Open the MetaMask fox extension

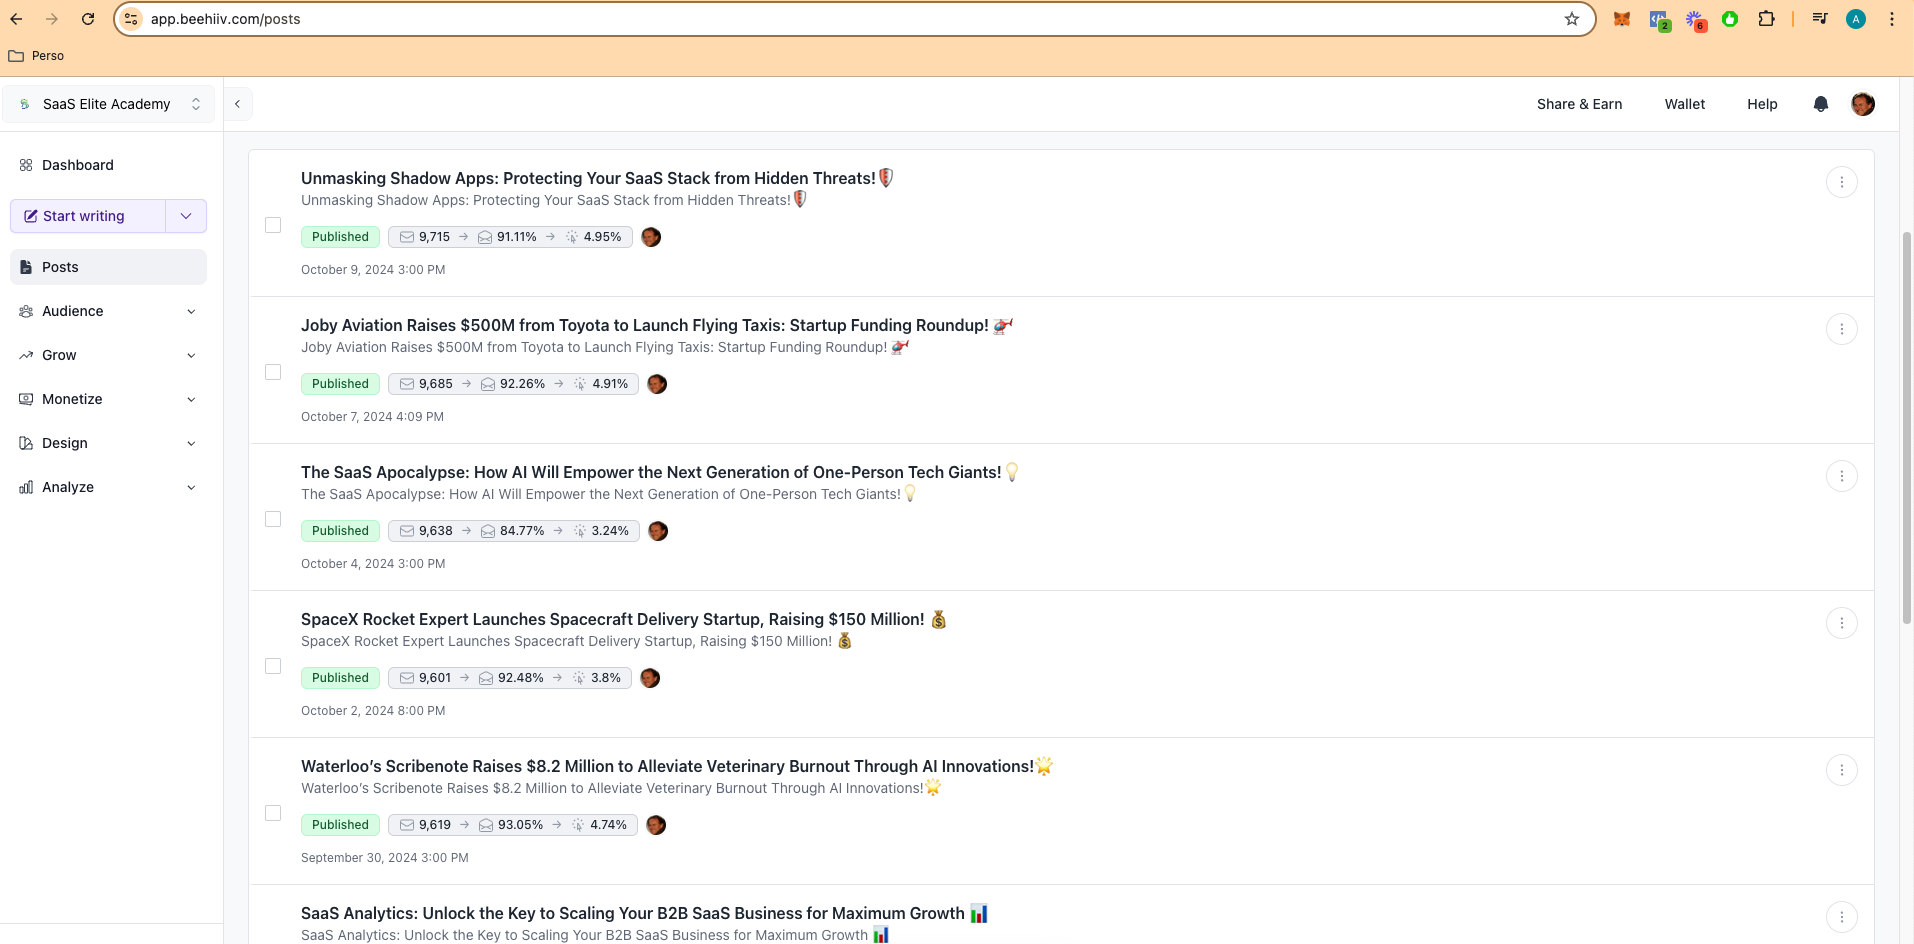[1622, 19]
